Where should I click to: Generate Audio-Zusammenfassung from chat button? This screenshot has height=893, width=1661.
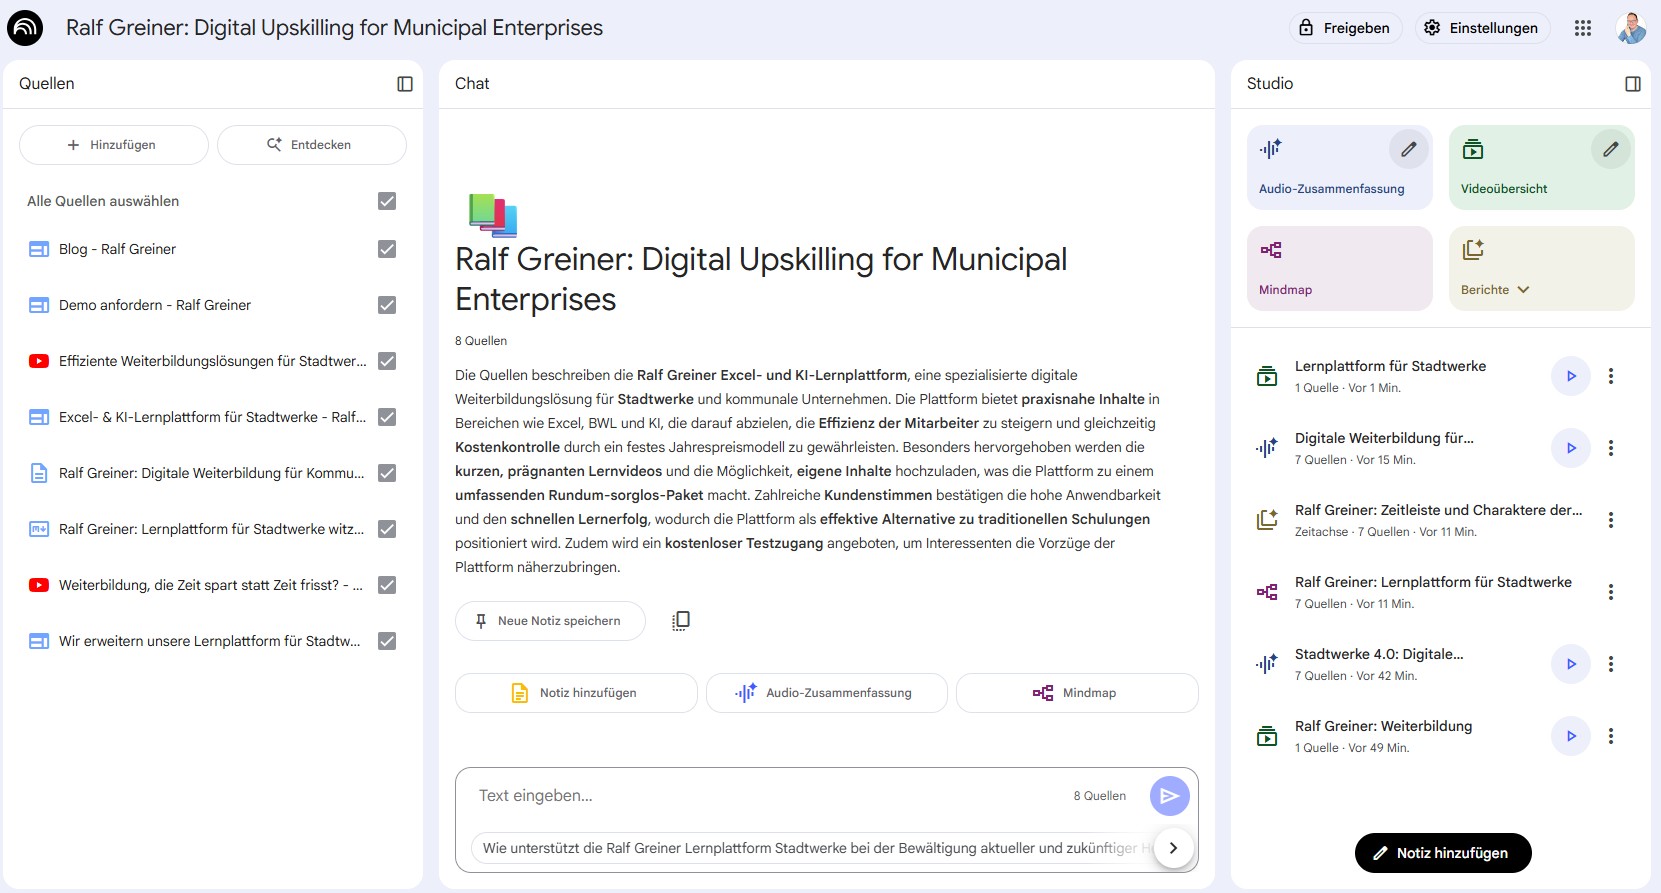coord(827,693)
